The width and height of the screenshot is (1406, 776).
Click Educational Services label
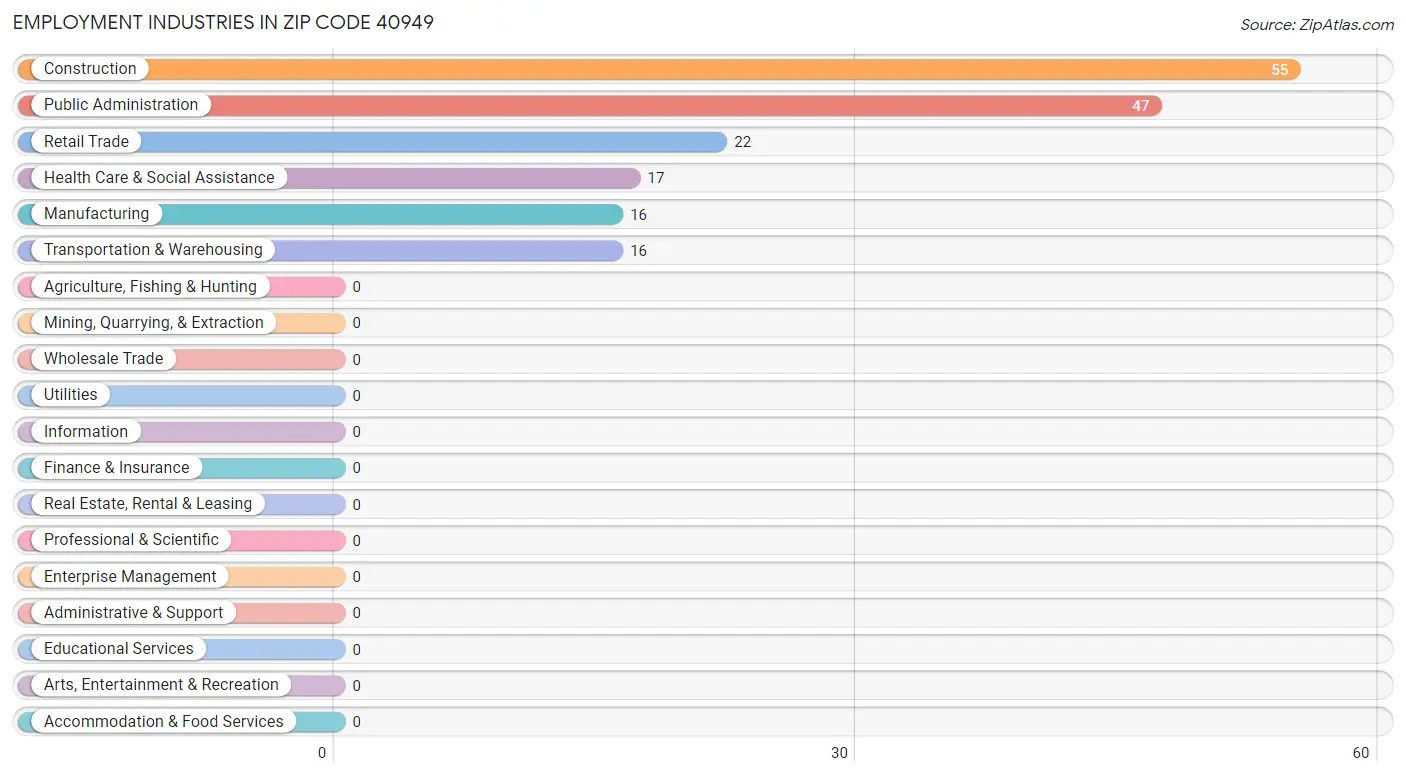119,649
